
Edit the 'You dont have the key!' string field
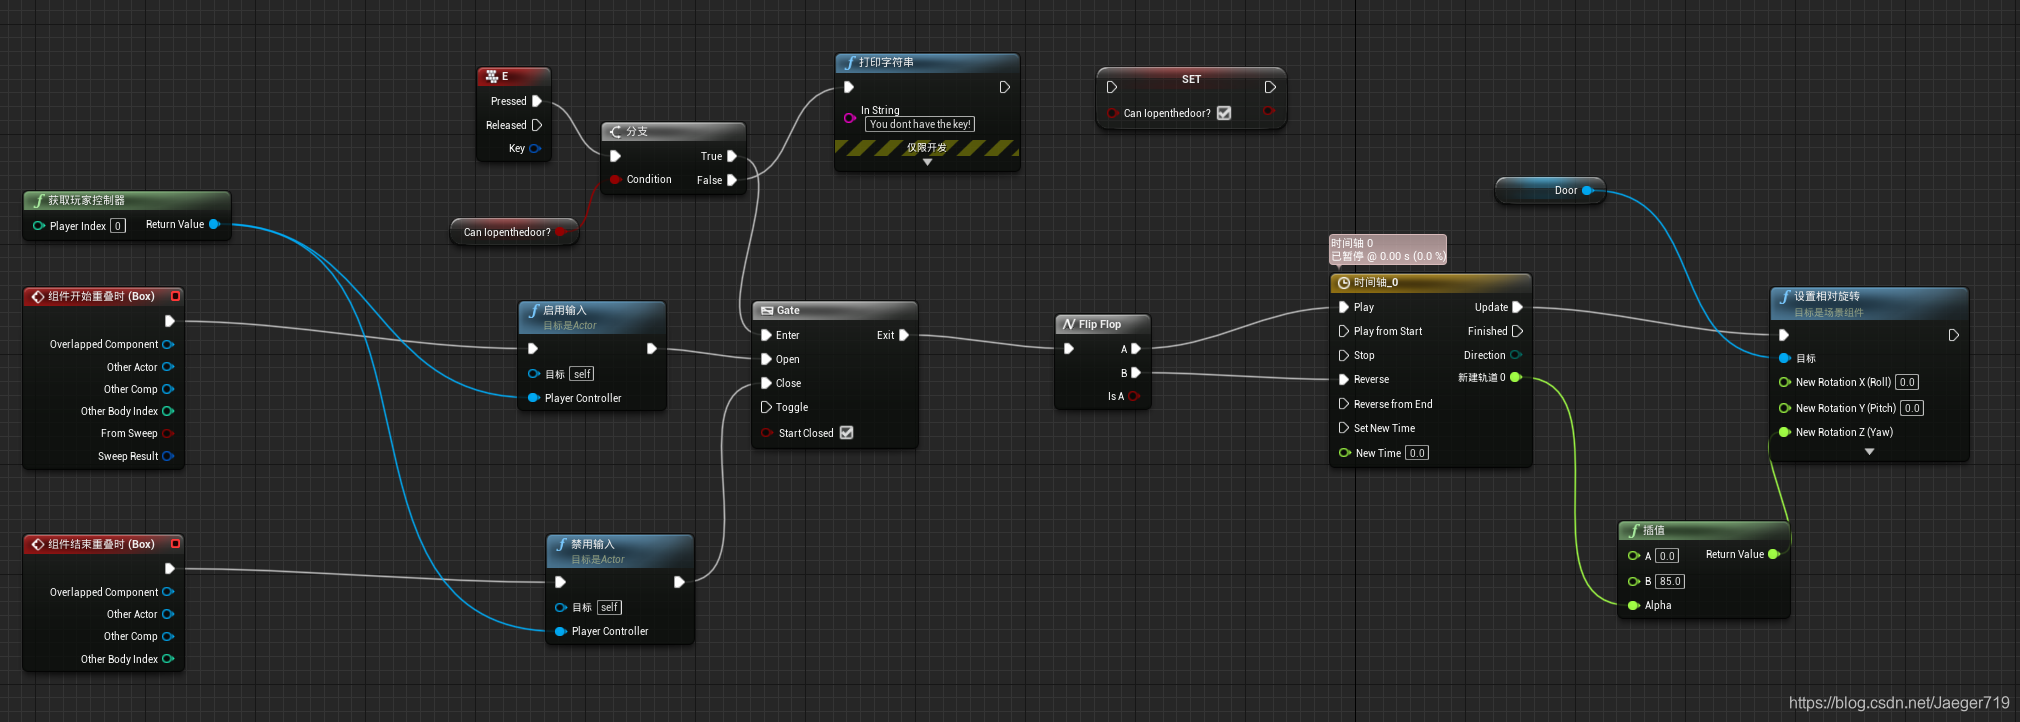[920, 124]
